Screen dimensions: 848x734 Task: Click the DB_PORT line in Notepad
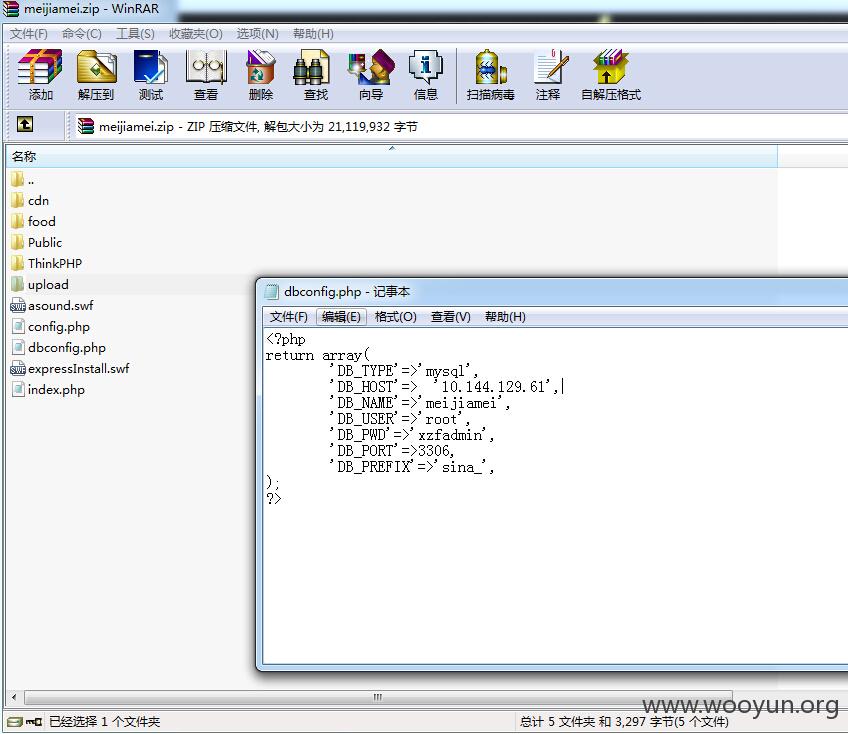(391, 451)
